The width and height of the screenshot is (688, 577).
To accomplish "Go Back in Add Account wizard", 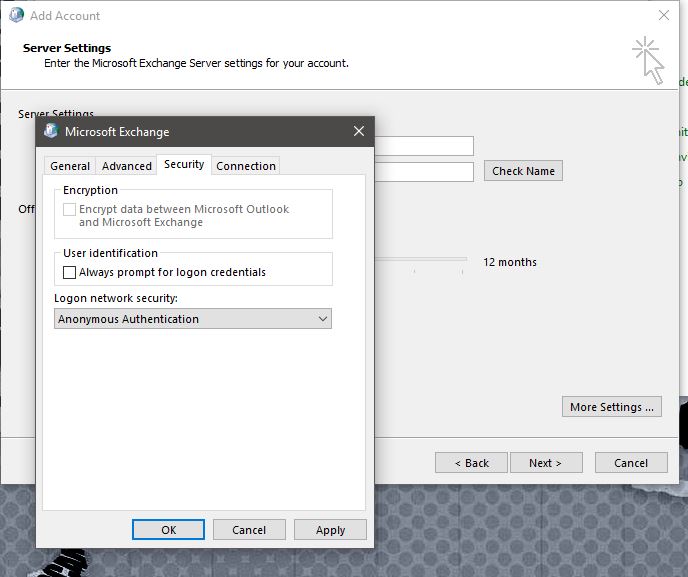I will coord(471,462).
